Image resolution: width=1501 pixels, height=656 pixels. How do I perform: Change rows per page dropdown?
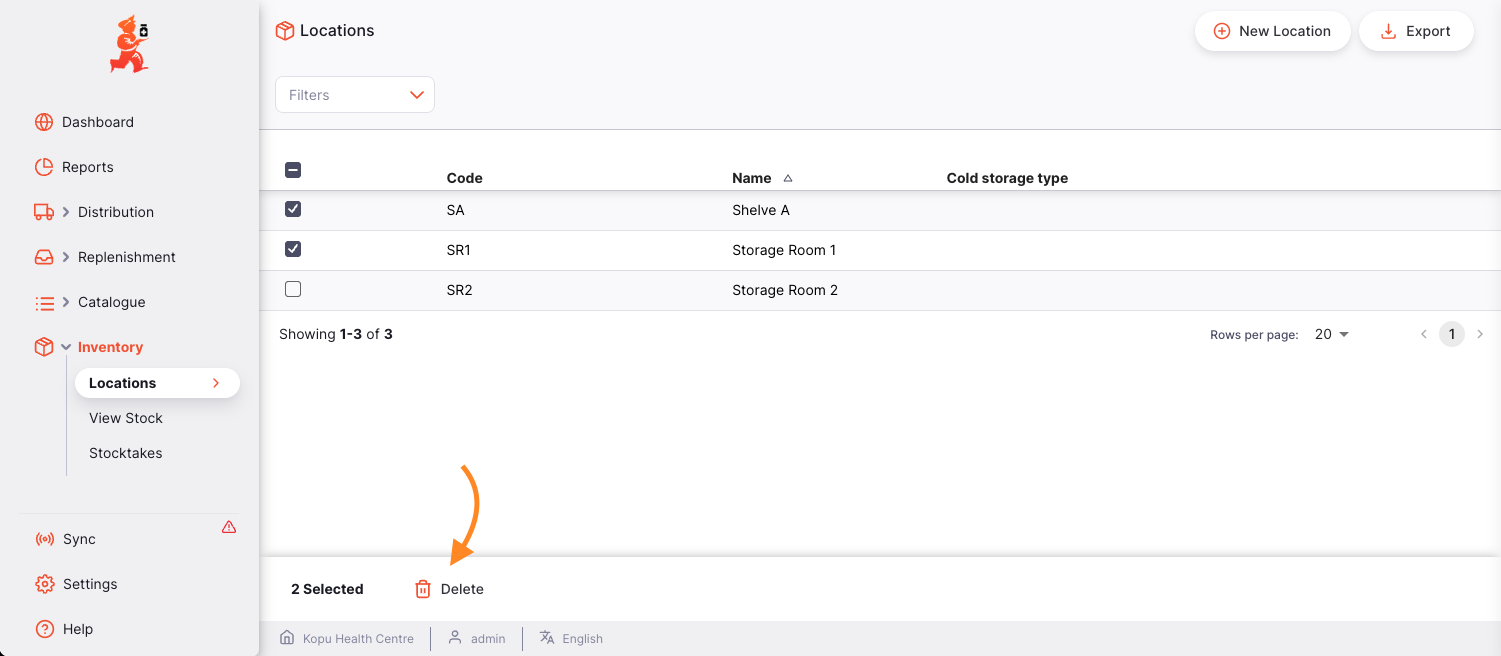click(x=1332, y=334)
